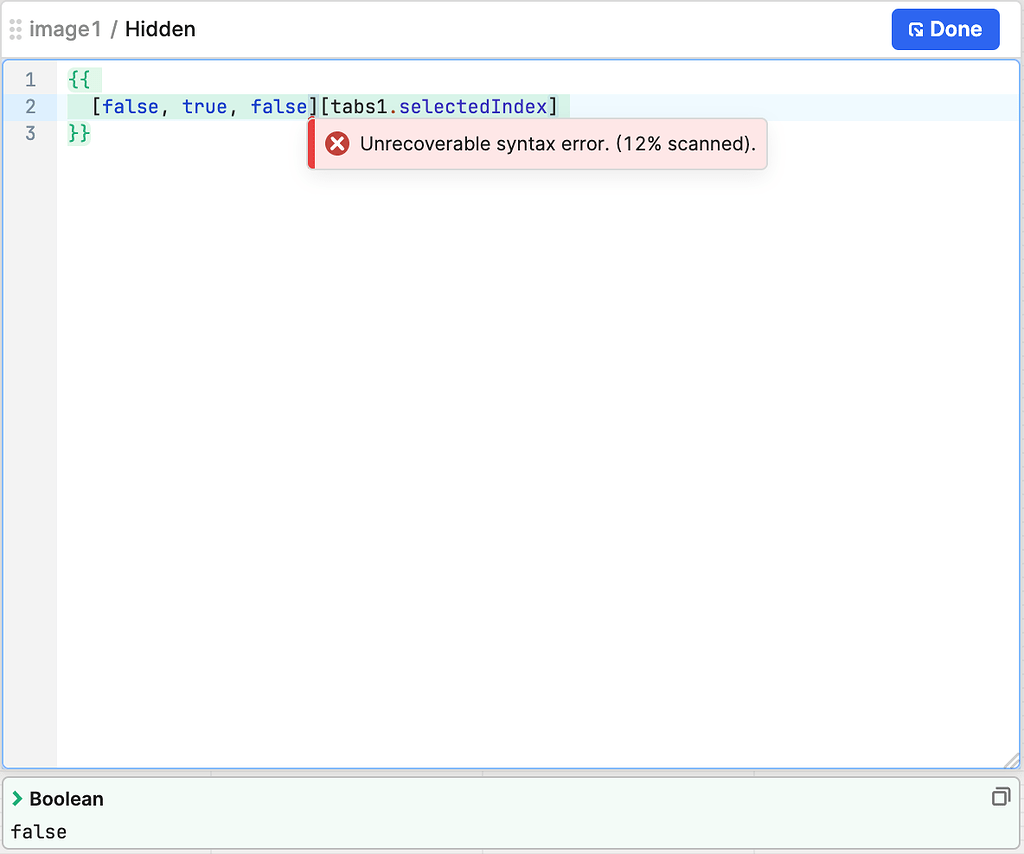
Task: Click line number 3 in the gutter
Action: tap(30, 133)
